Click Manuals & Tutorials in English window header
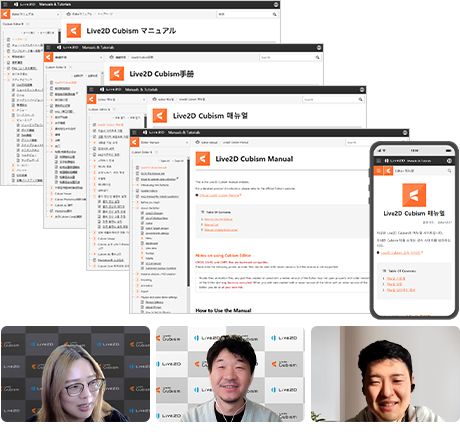 pyautogui.click(x=184, y=132)
